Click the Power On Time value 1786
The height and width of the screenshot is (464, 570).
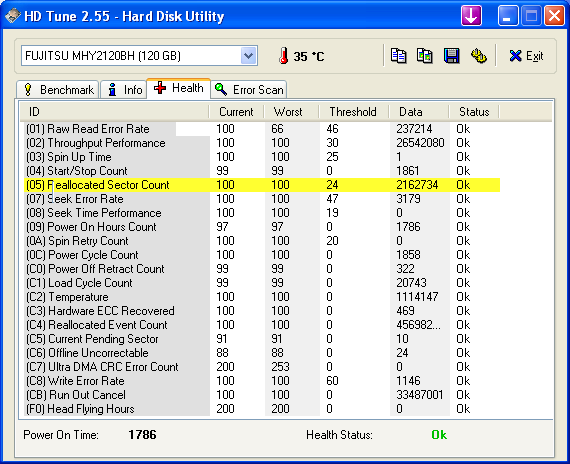pyautogui.click(x=142, y=435)
